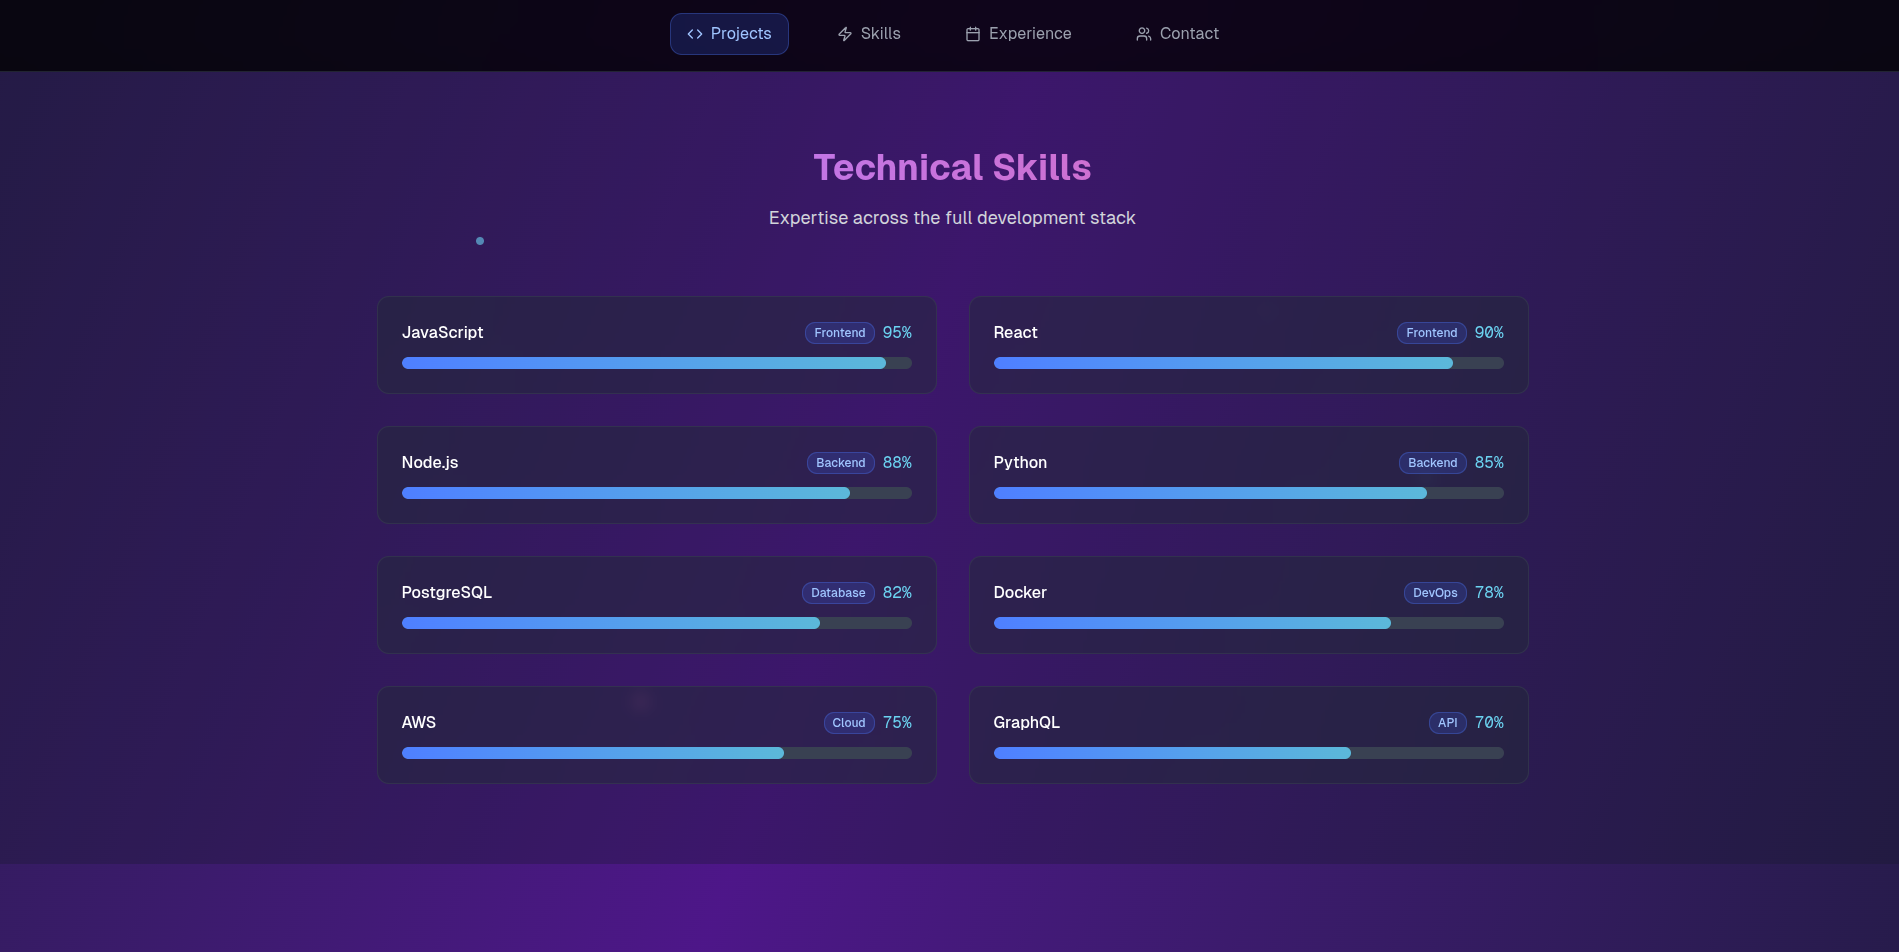Click the JavaScript progress bar
The image size is (1899, 952).
pyautogui.click(x=656, y=363)
